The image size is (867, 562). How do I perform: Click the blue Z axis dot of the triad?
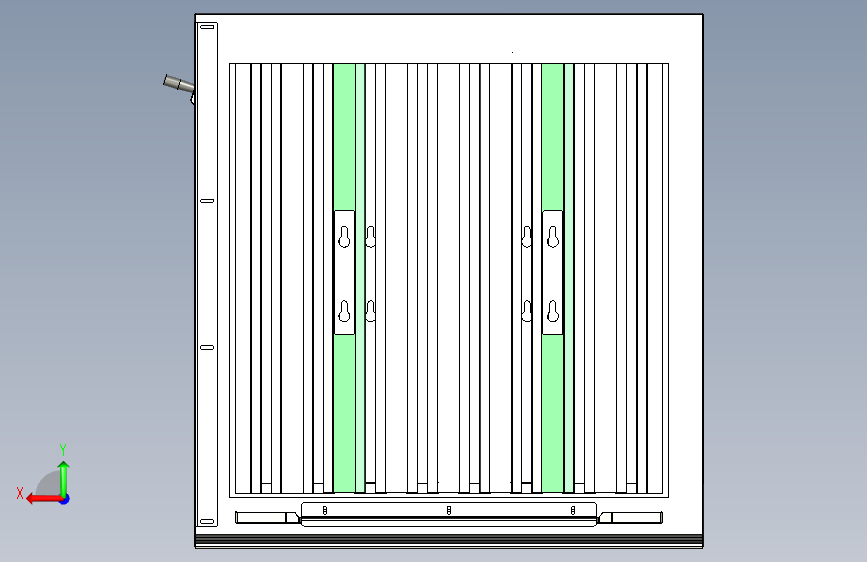point(65,499)
